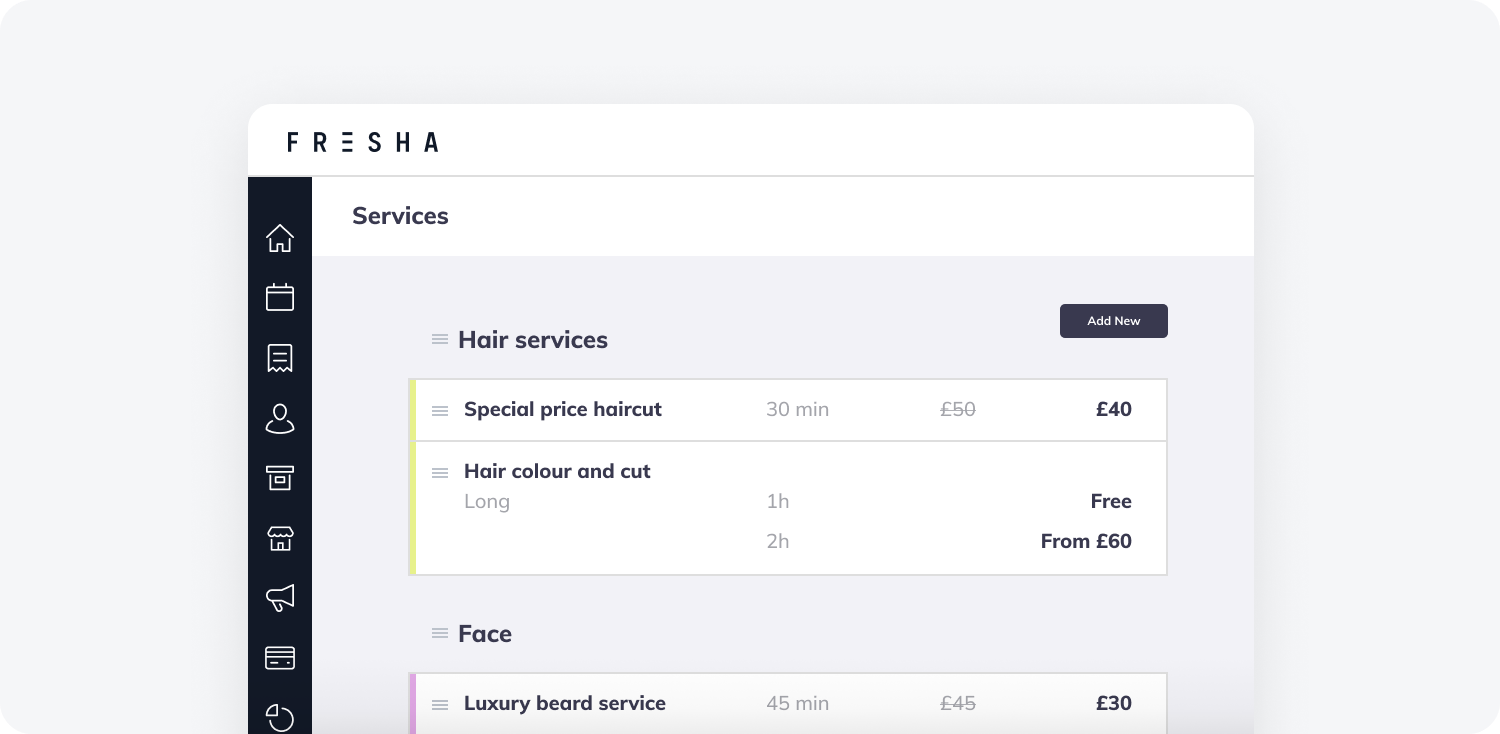The width and height of the screenshot is (1500, 734).
Task: Open the Special price haircut service
Action: click(788, 410)
